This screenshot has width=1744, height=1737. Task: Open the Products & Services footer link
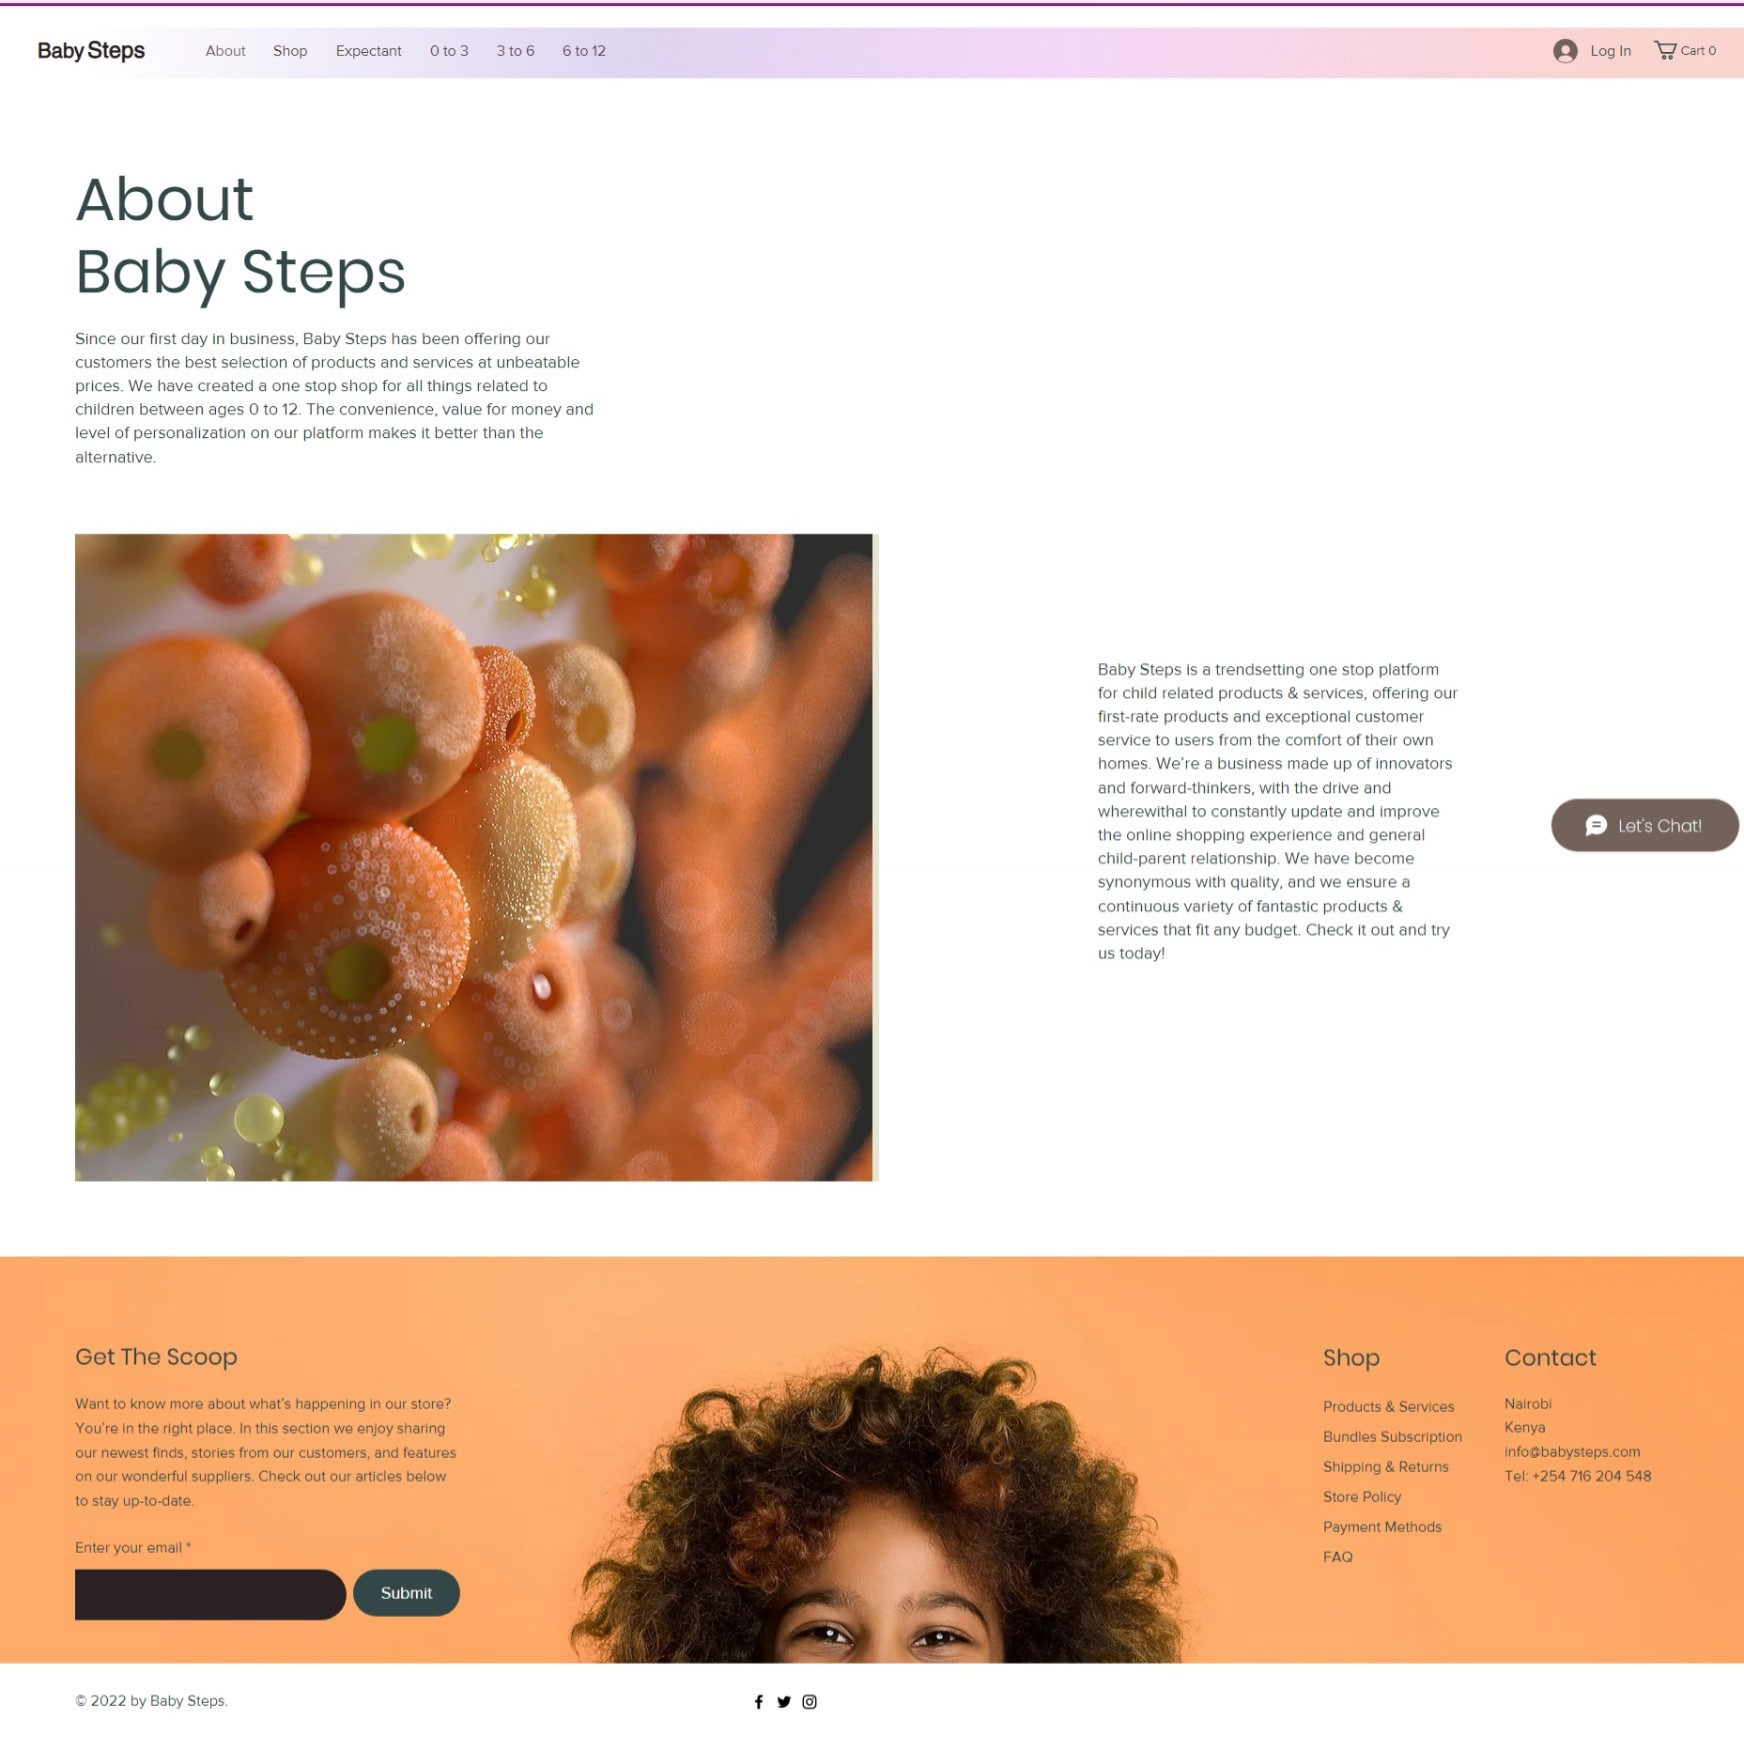click(x=1388, y=1406)
